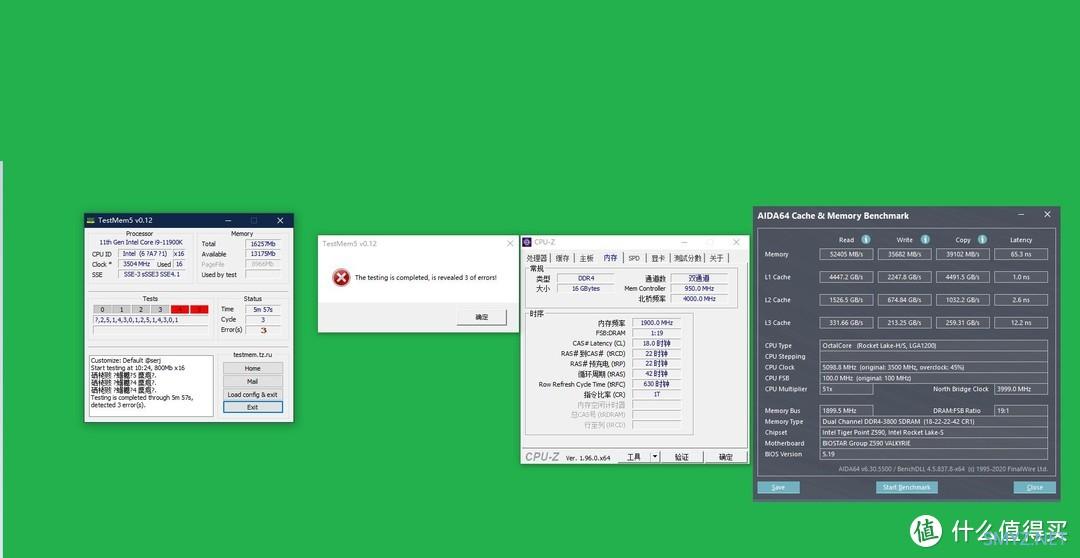1080x558 pixels.
Task: Click Motherboard BIOSTAR Group Z590 VALKYRIE field
Action: pos(934,443)
